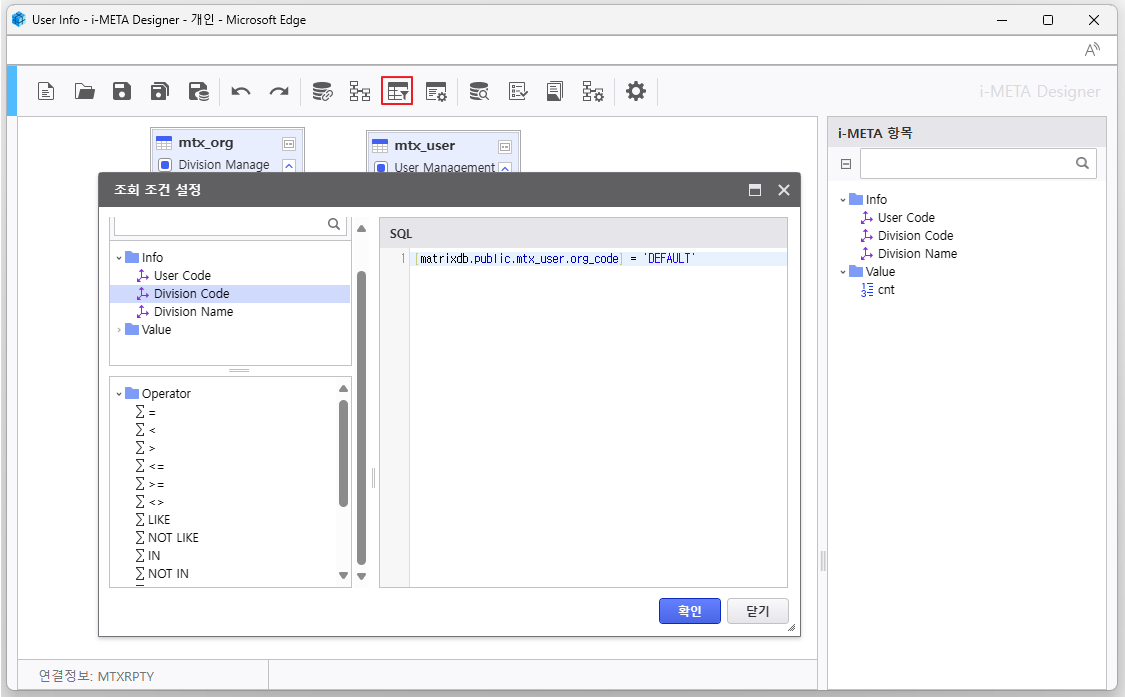Select the <= operator
Screen dimensions: 1125x697
(x=150, y=466)
